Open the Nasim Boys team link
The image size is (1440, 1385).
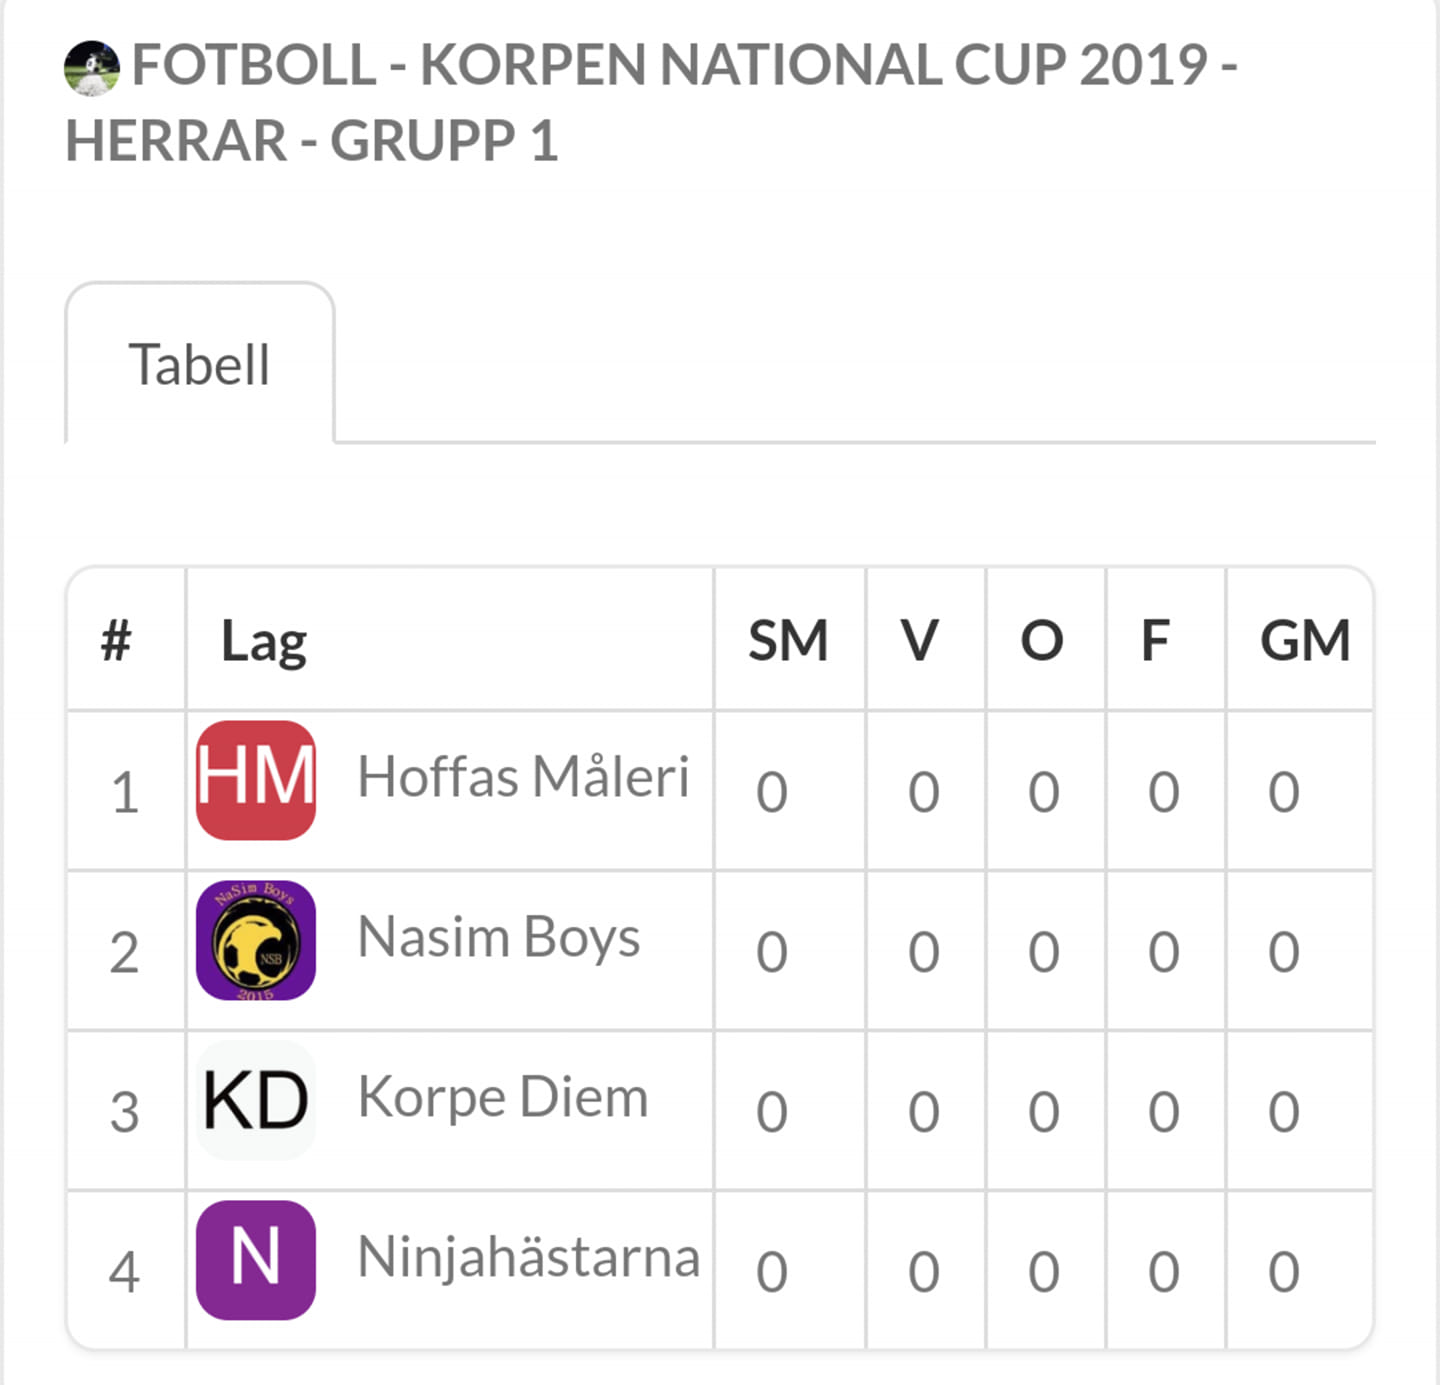[499, 938]
